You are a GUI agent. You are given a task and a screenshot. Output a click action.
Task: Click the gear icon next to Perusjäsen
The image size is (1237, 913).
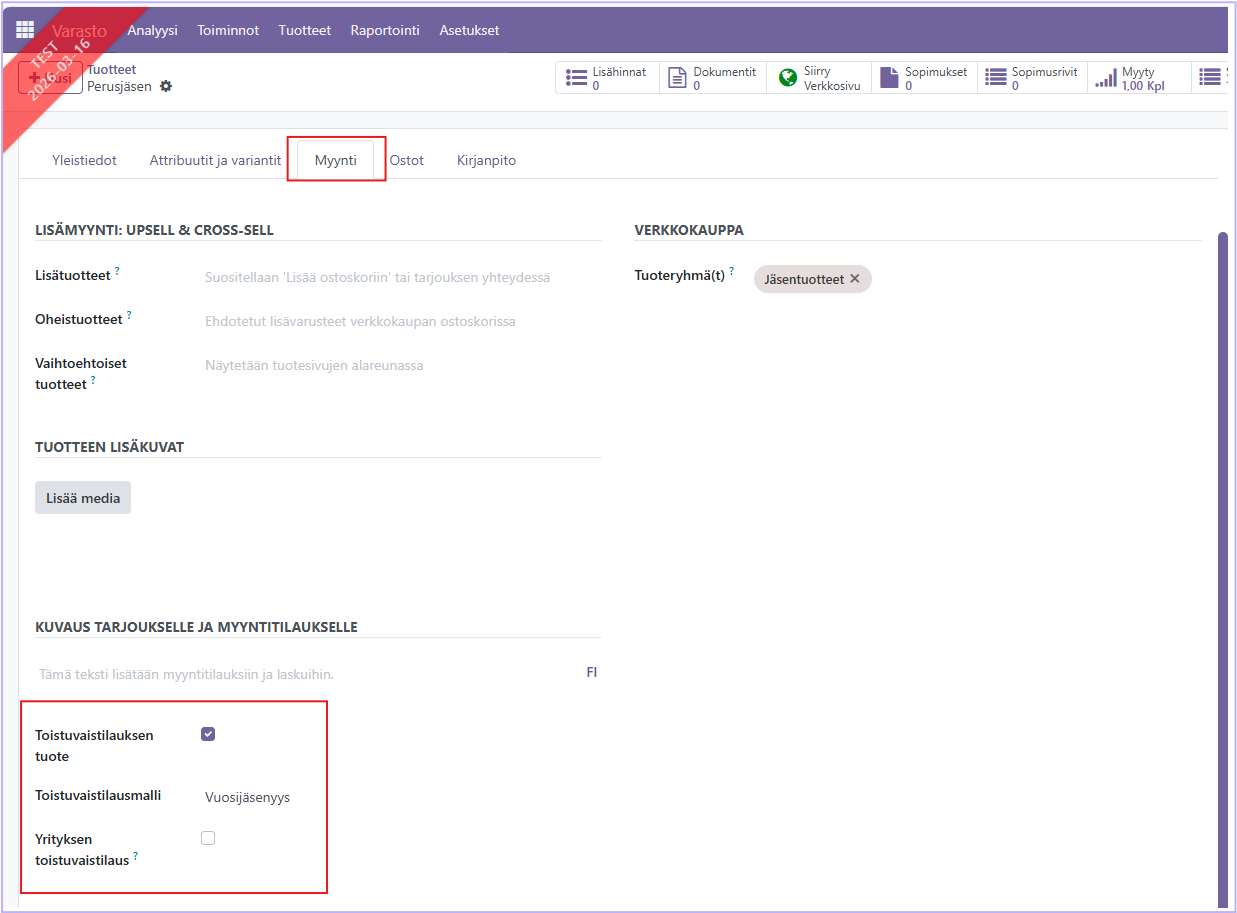[x=166, y=87]
